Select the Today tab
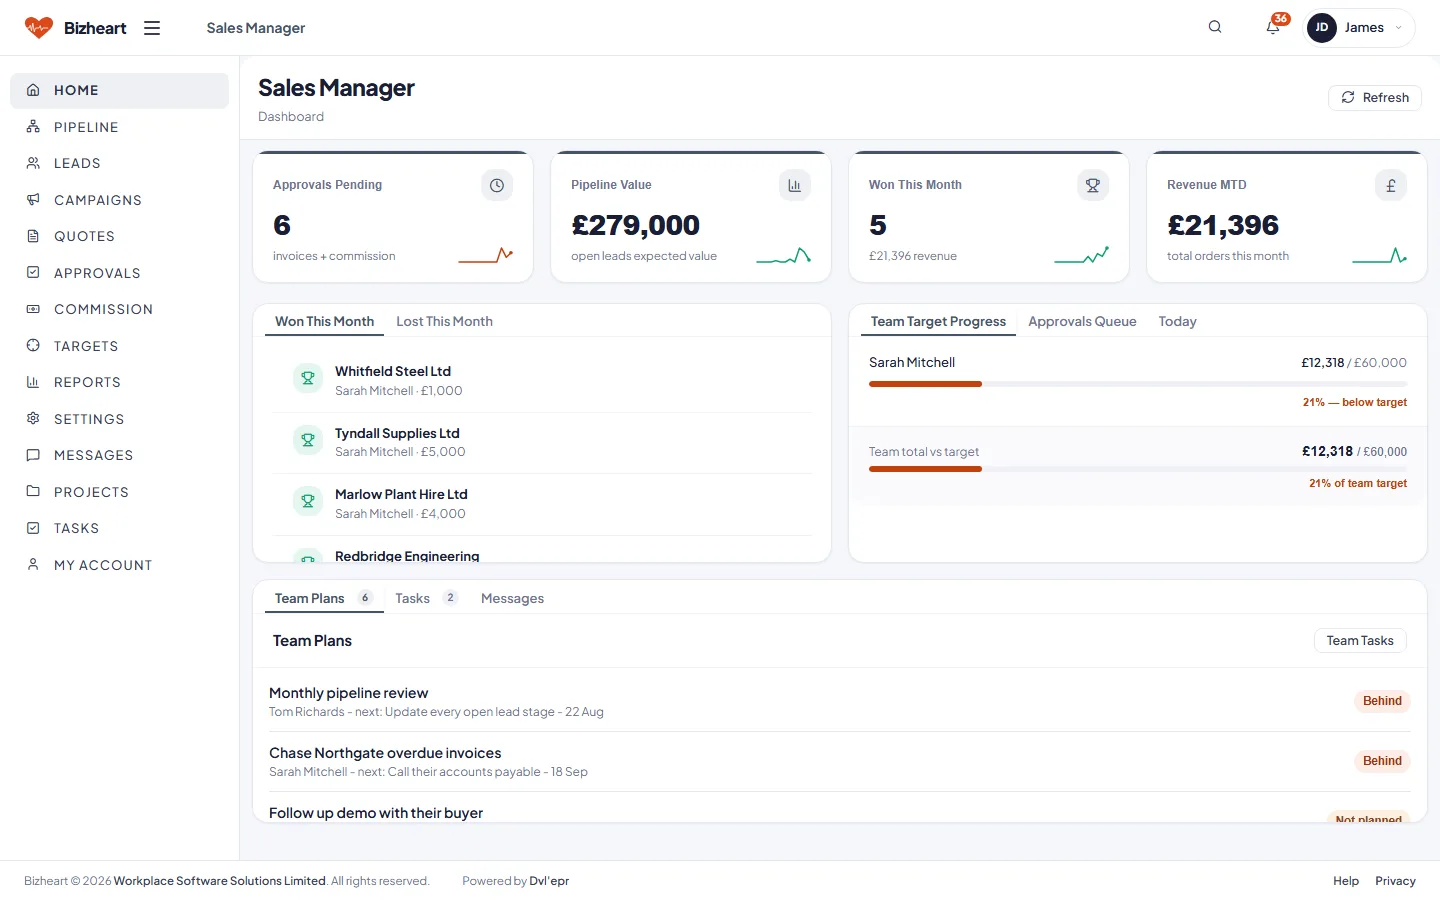 tap(1177, 321)
